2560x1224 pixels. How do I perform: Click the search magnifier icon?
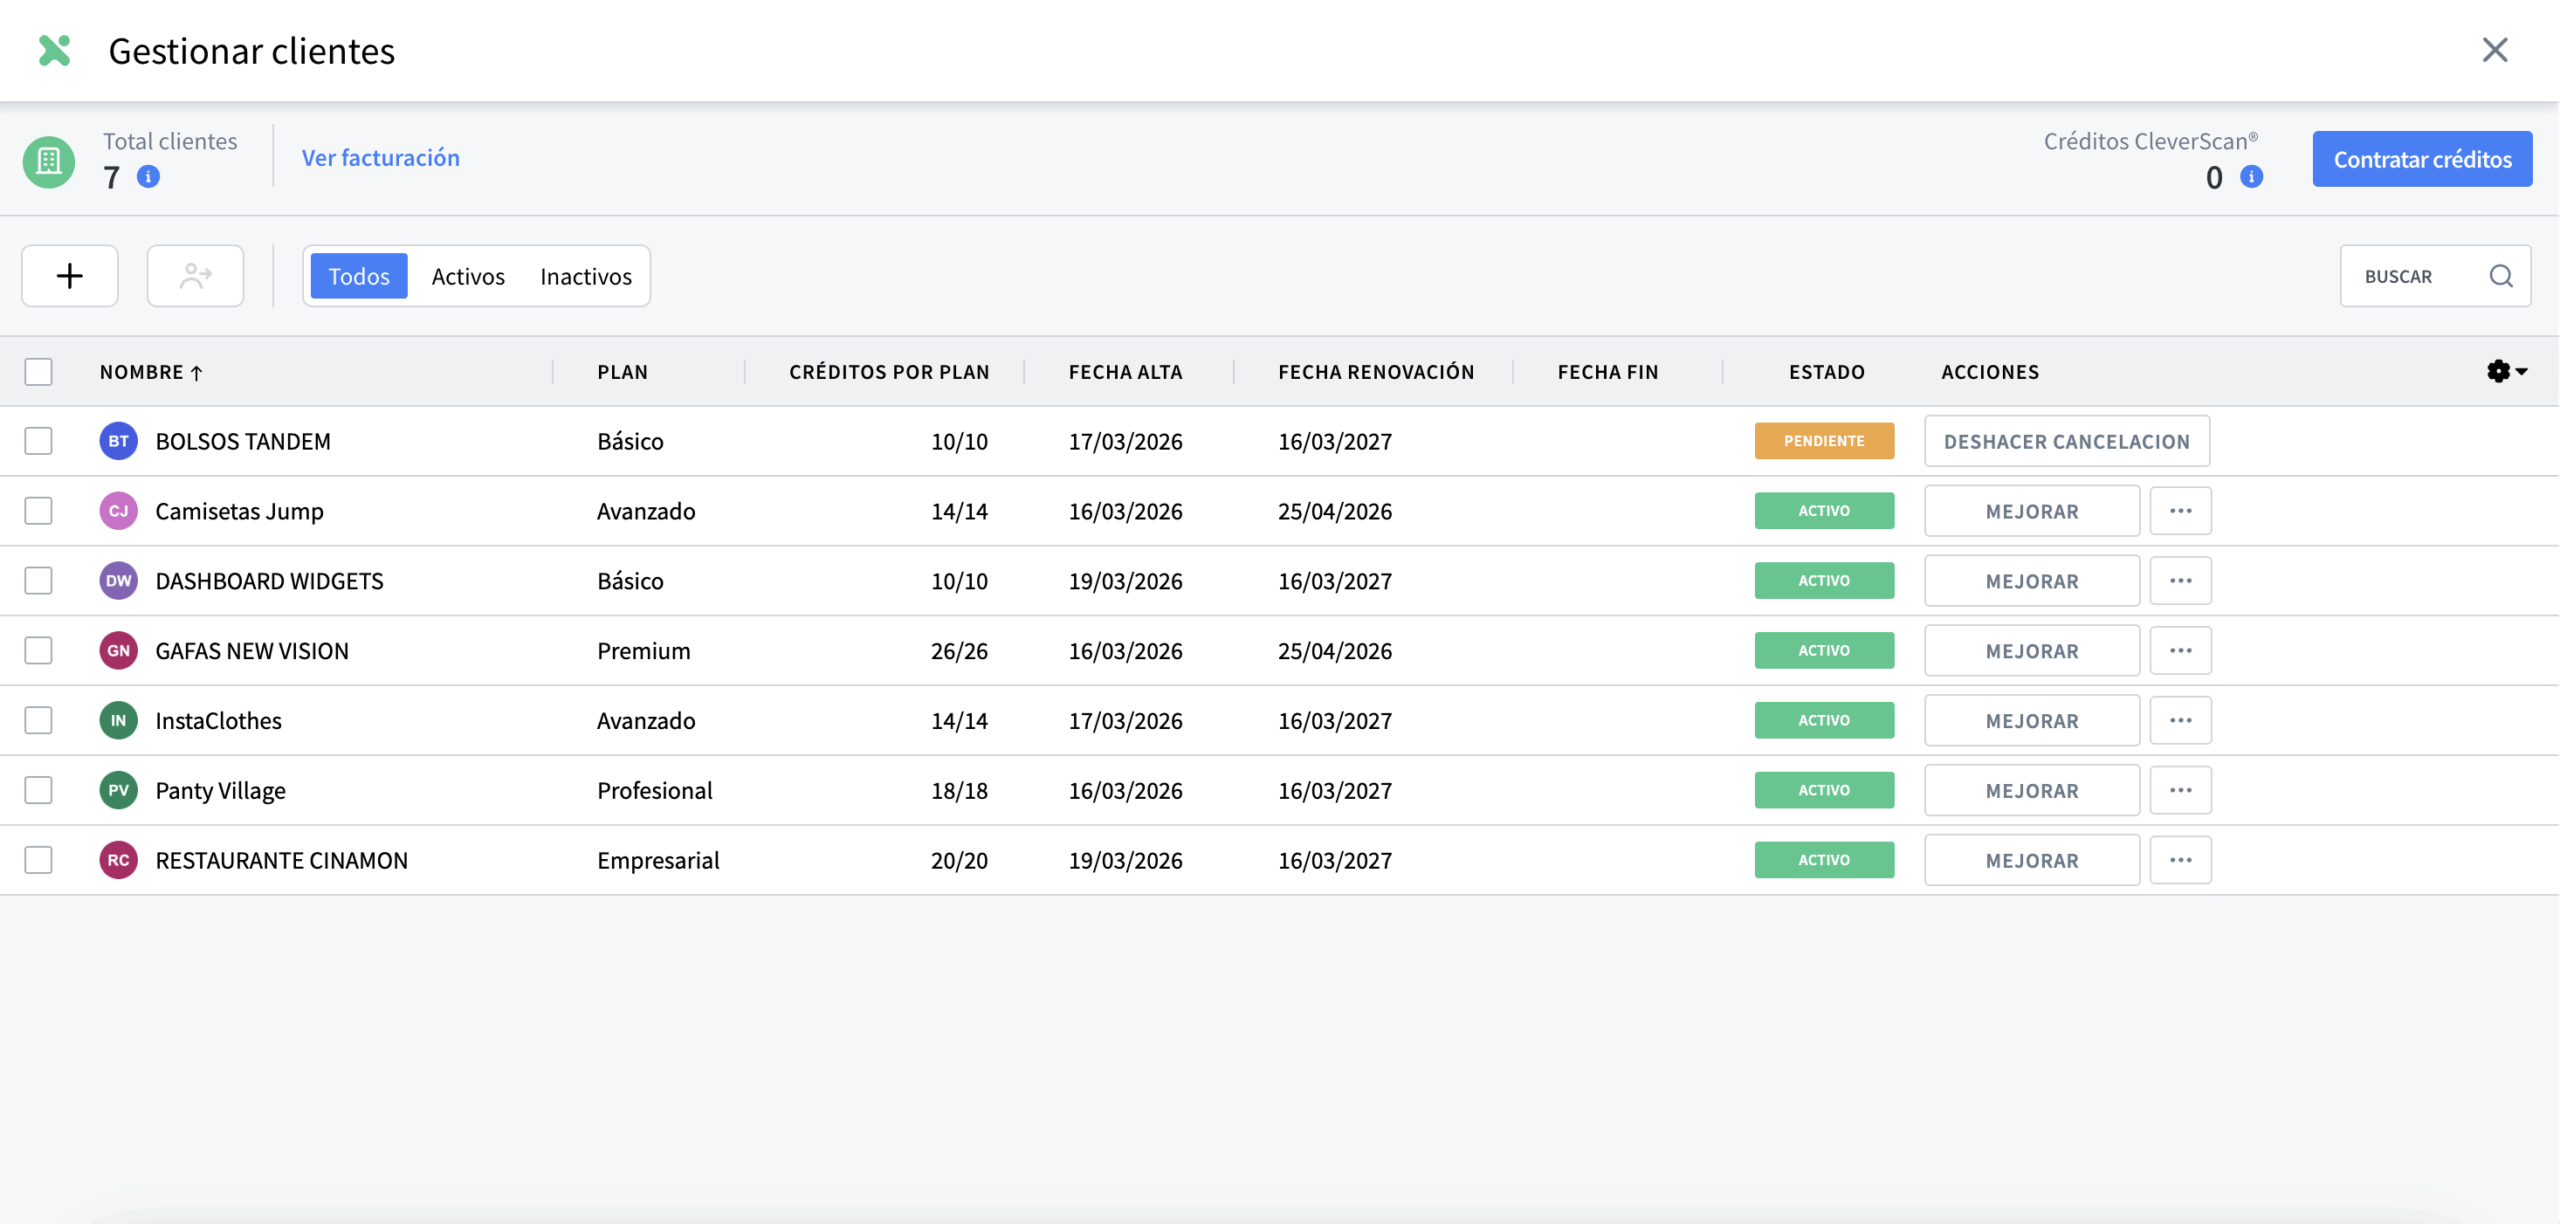[2500, 276]
